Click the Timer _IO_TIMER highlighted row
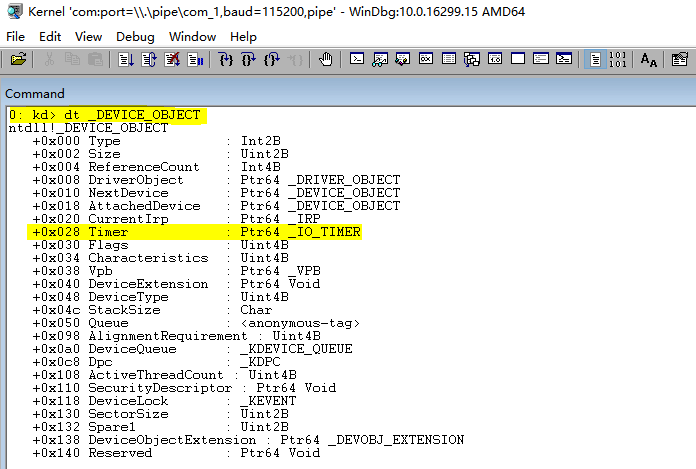 click(x=195, y=232)
